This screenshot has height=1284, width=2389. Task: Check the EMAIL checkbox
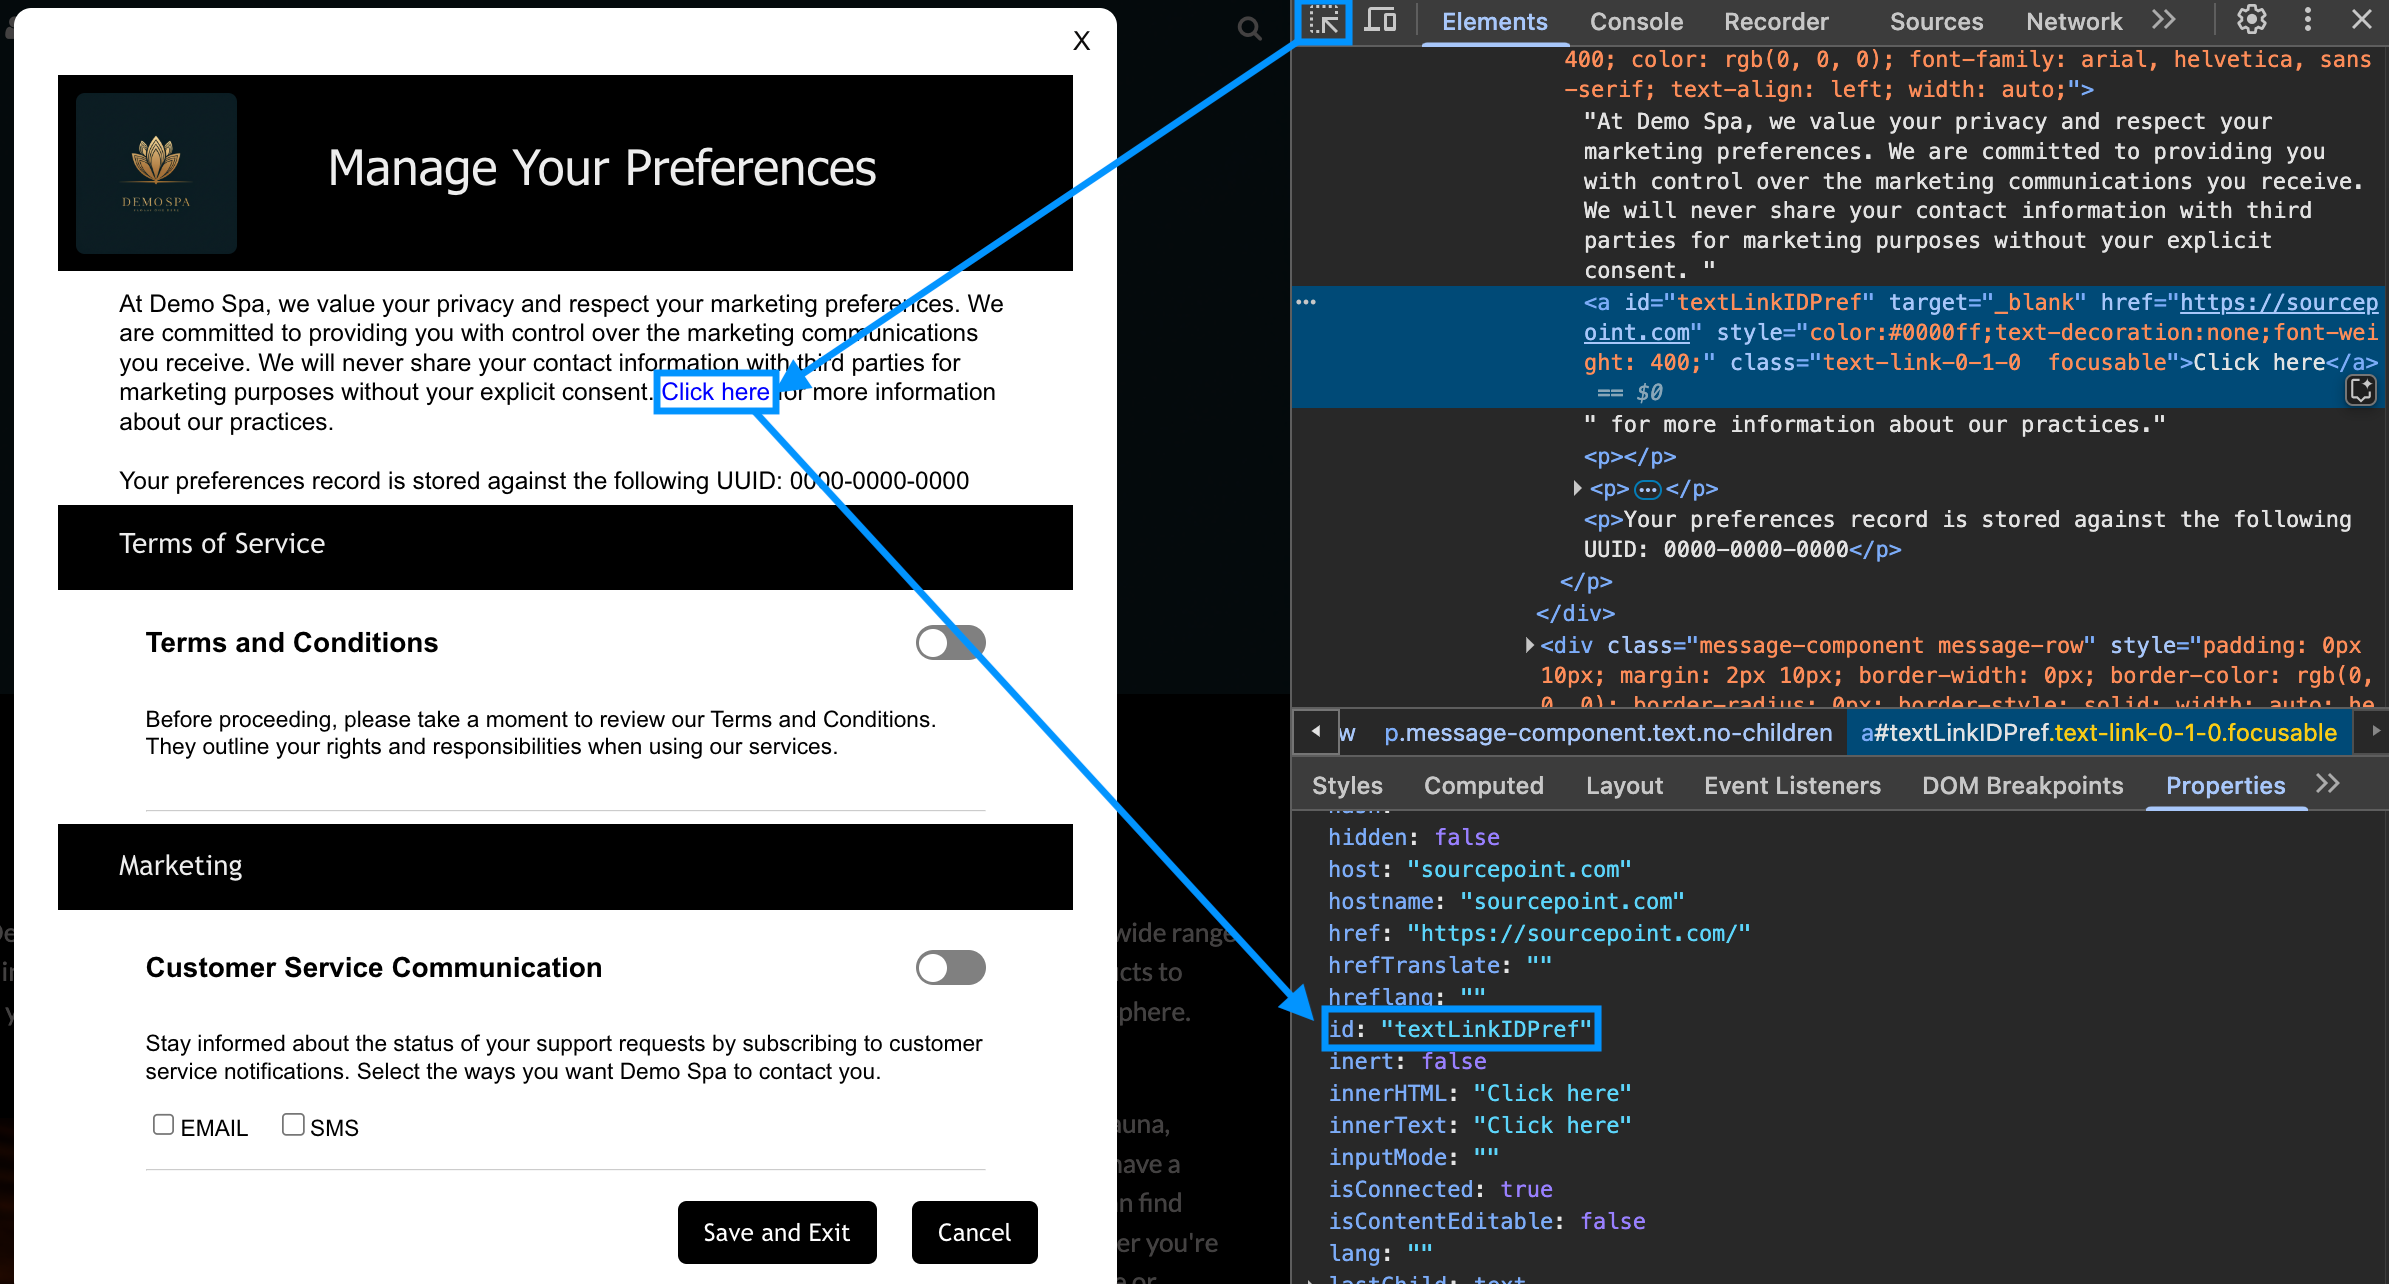point(163,1124)
